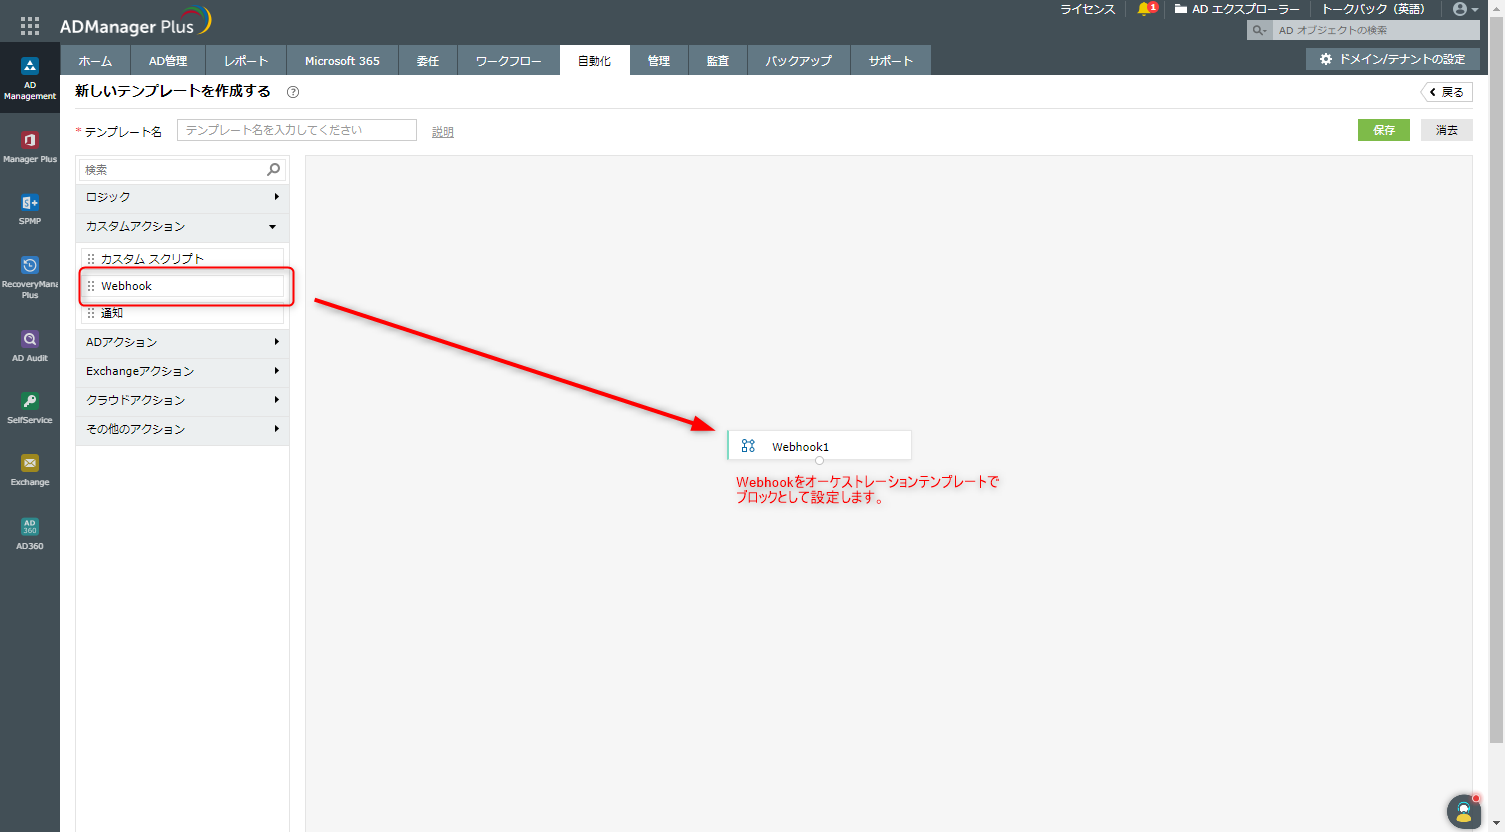The image size is (1505, 832).
Task: Click the Webhook1 block icon on canvas
Action: coord(748,446)
